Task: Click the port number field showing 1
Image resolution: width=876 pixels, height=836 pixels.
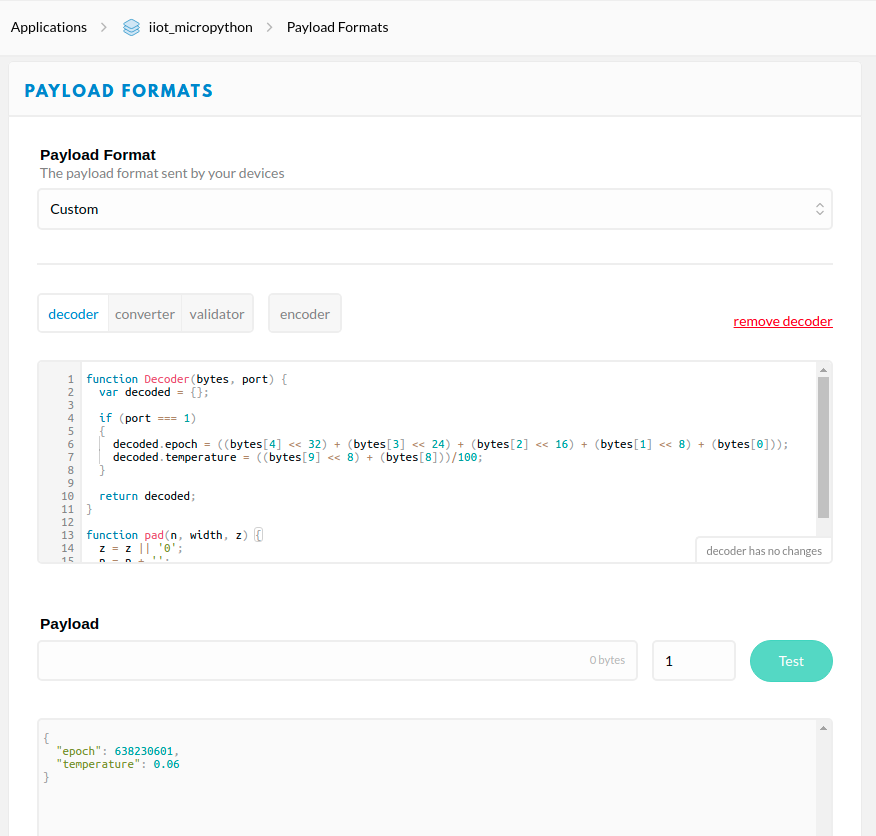Action: [693, 660]
